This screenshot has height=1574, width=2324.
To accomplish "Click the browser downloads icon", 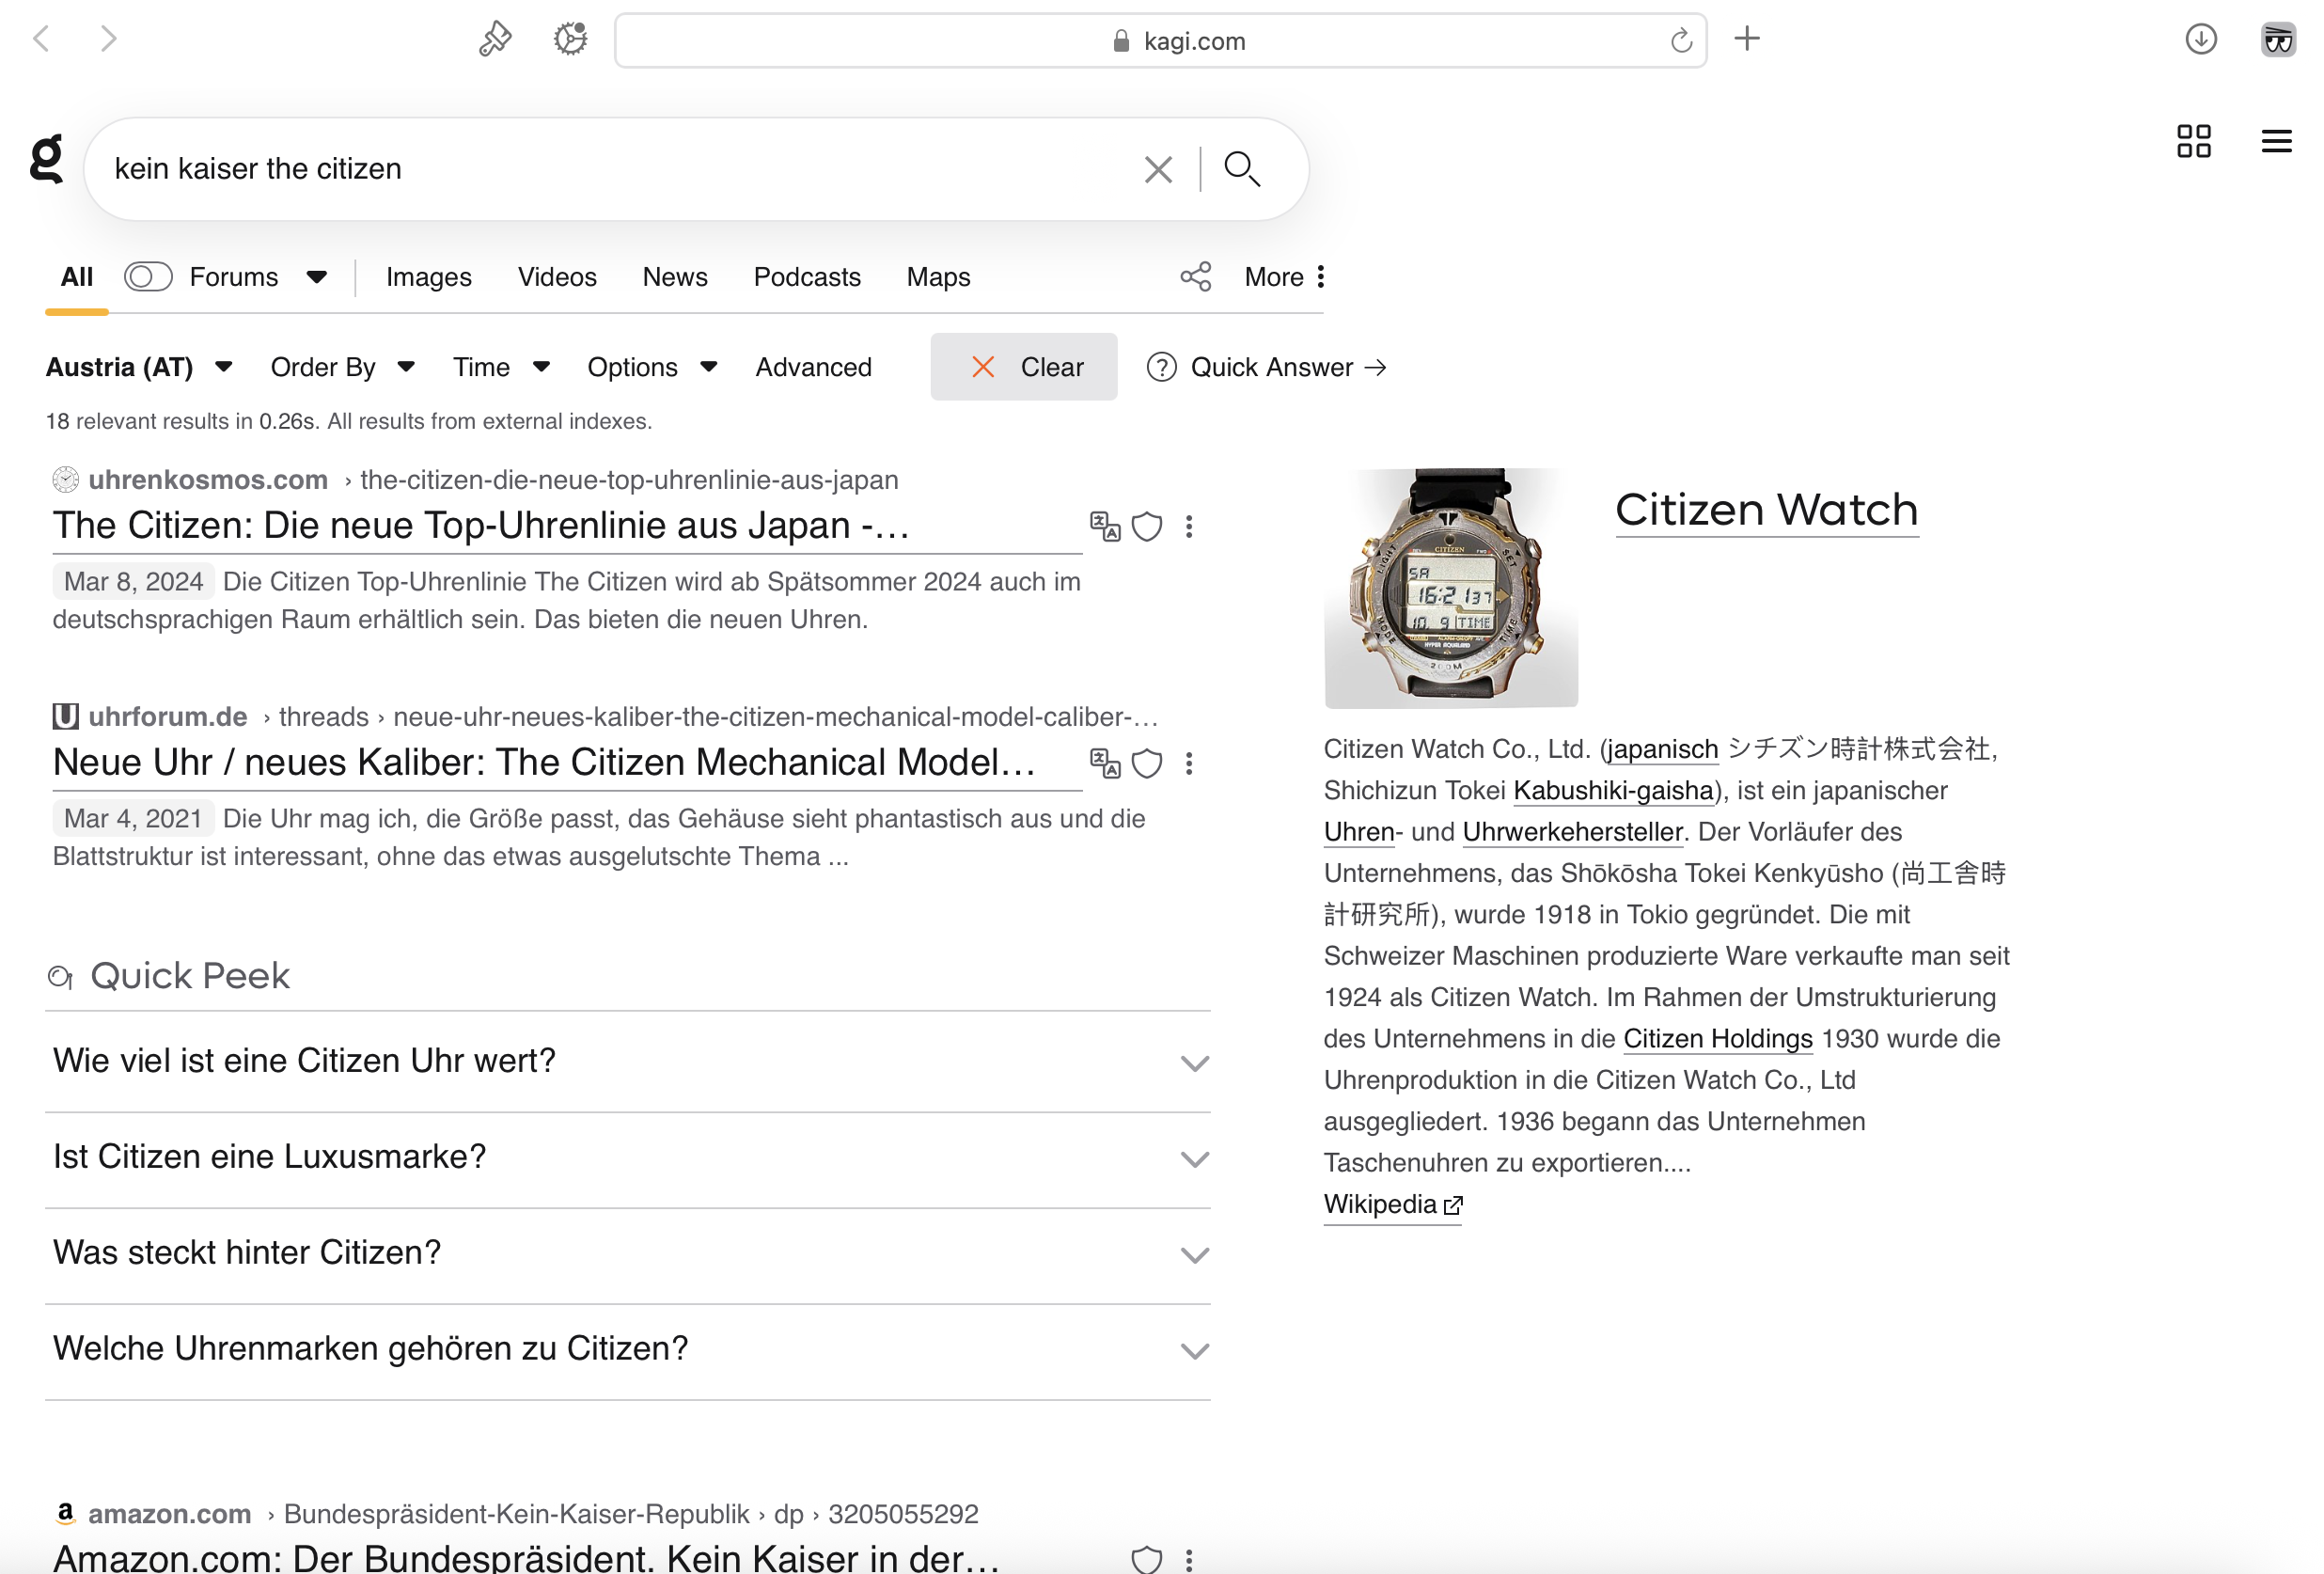I will coord(2200,40).
